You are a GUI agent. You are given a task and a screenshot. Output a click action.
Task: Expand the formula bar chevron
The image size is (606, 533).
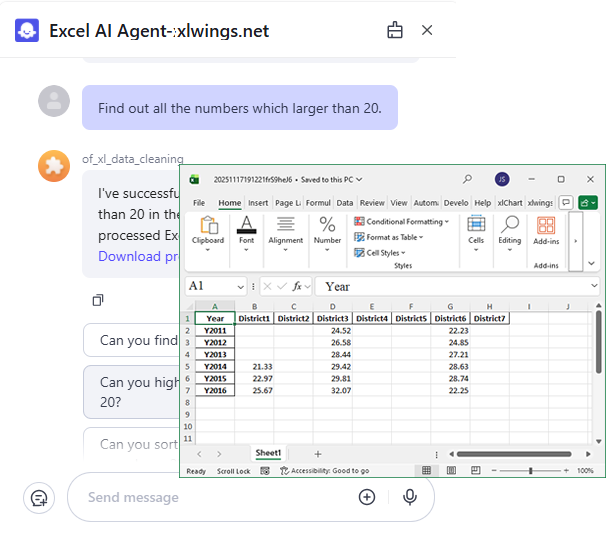(594, 286)
